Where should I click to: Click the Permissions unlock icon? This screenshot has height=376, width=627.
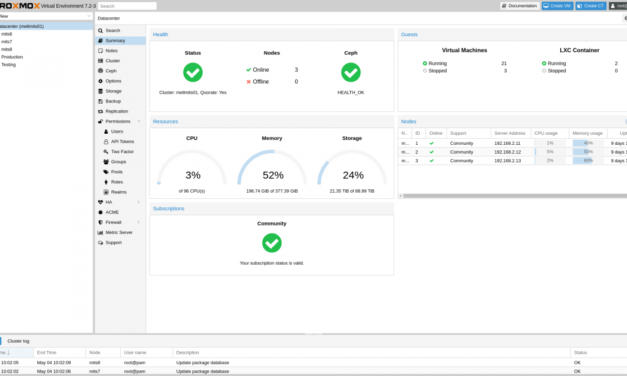[100, 121]
